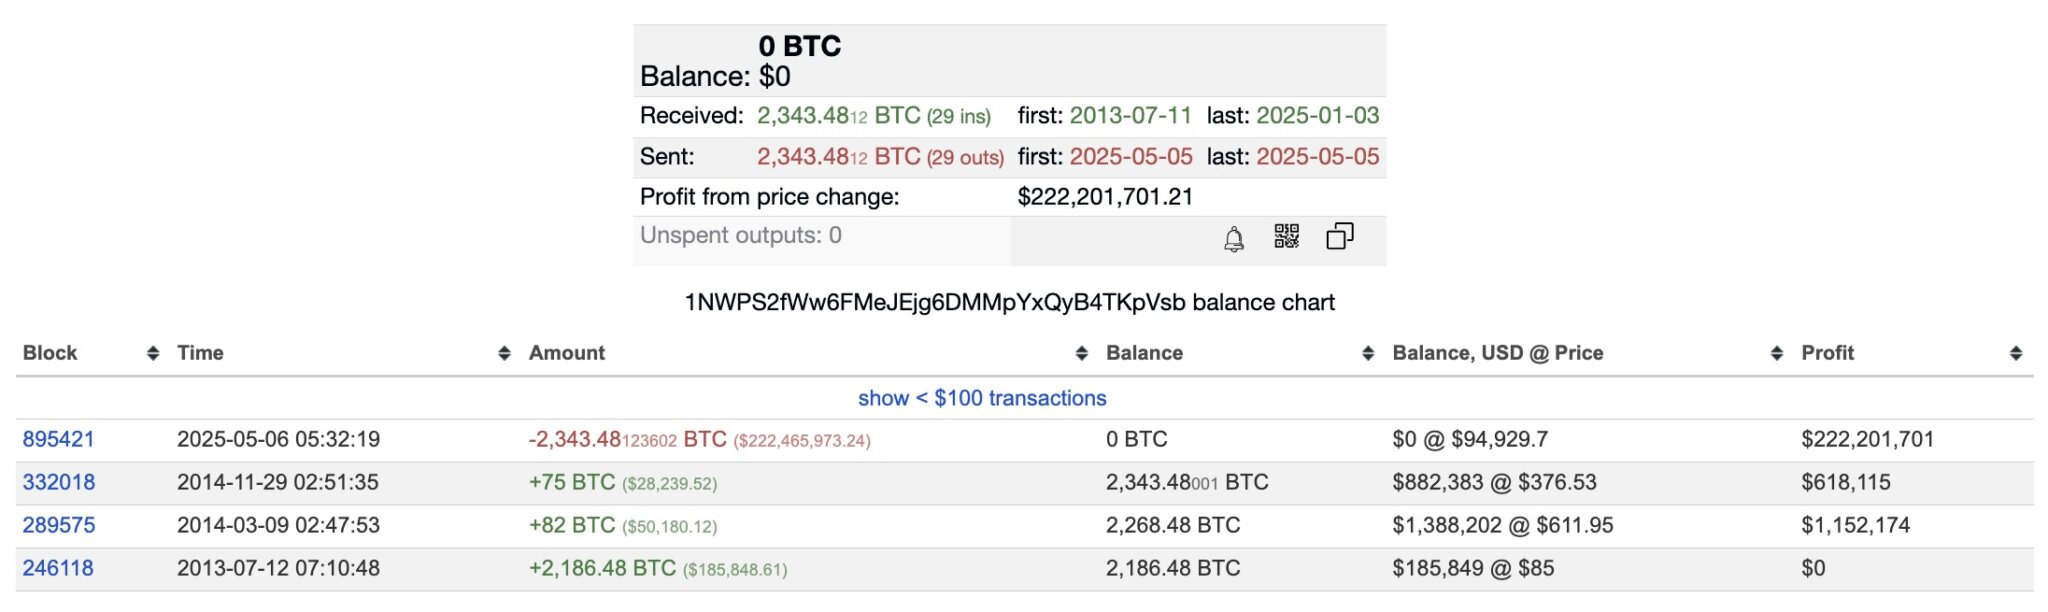
Task: Open the QR code icon
Action: point(1288,238)
